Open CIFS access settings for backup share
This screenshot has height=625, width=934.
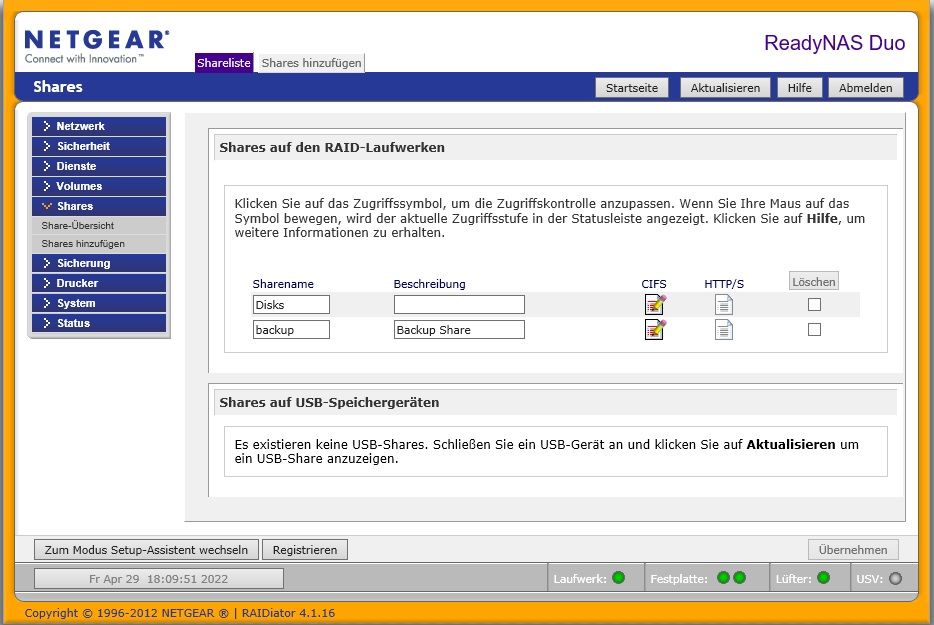pos(655,330)
